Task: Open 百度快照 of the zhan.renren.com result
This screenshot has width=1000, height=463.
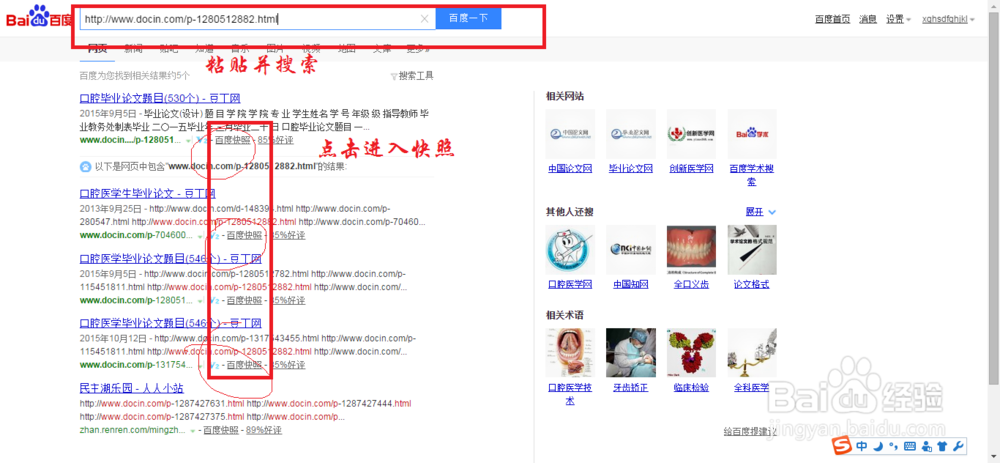Action: pyautogui.click(x=221, y=430)
